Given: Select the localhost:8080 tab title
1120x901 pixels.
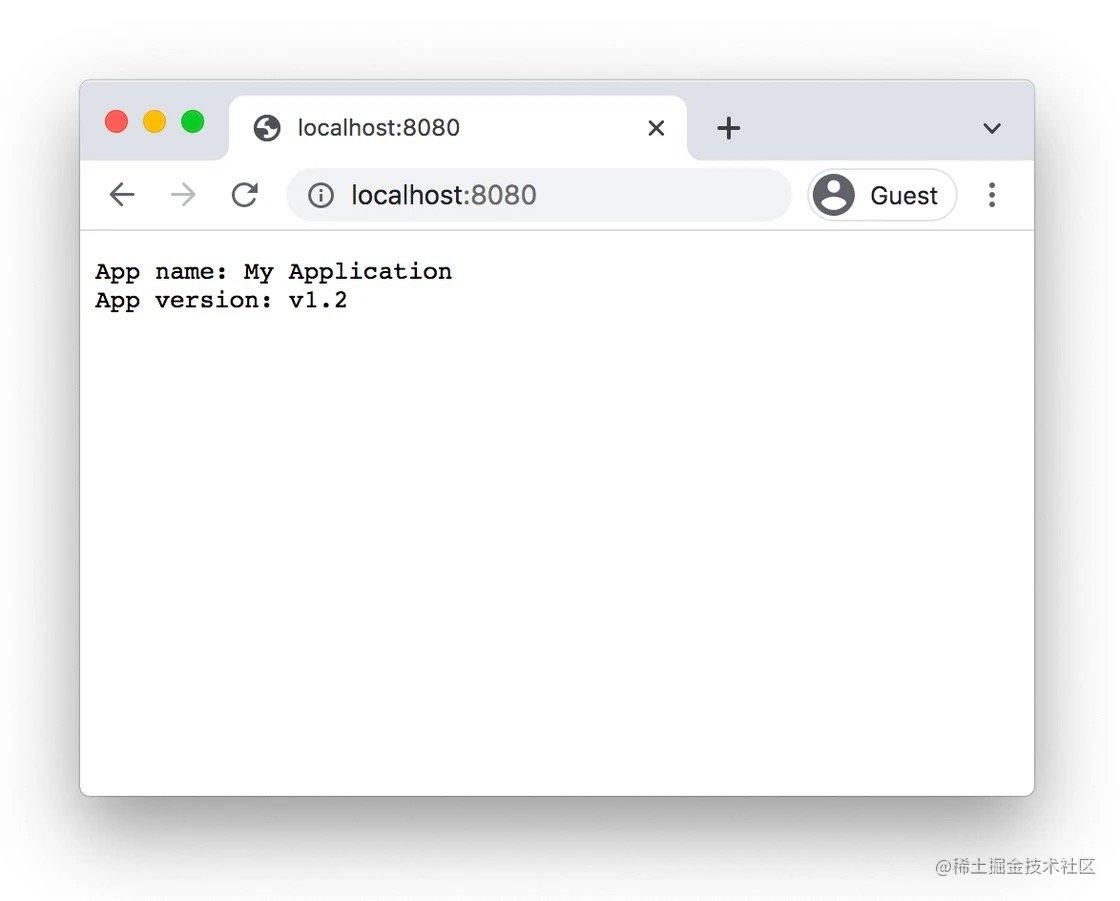Looking at the screenshot, I should (x=379, y=128).
